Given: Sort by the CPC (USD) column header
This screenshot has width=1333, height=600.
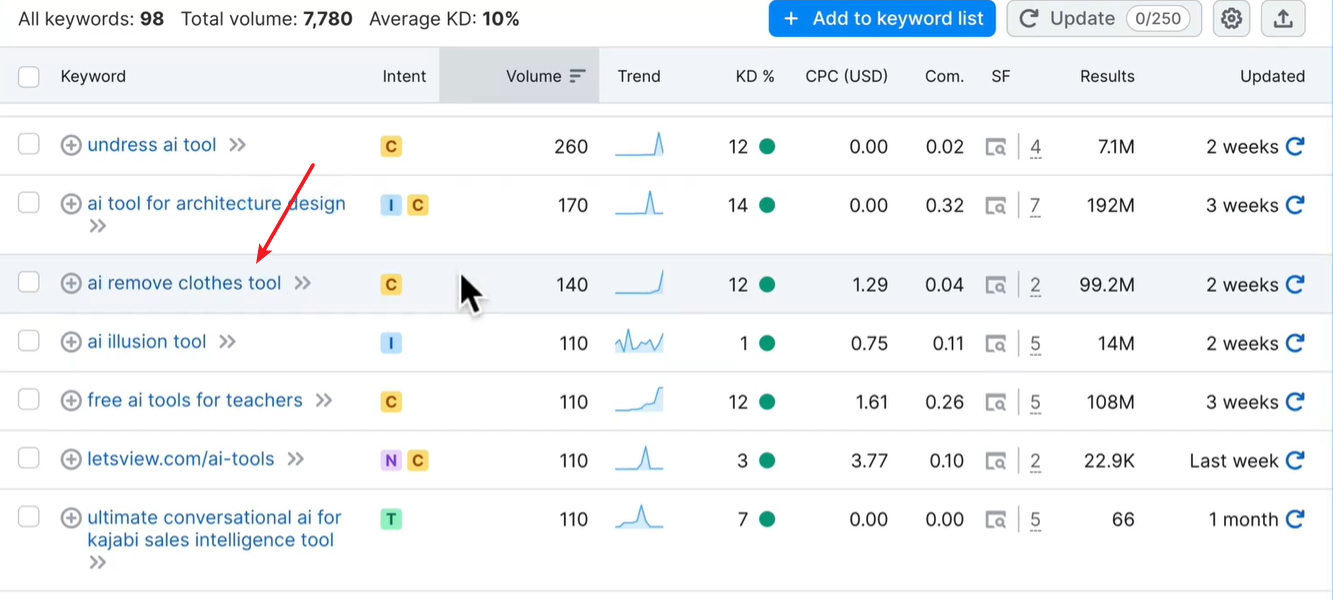Looking at the screenshot, I should [846, 76].
